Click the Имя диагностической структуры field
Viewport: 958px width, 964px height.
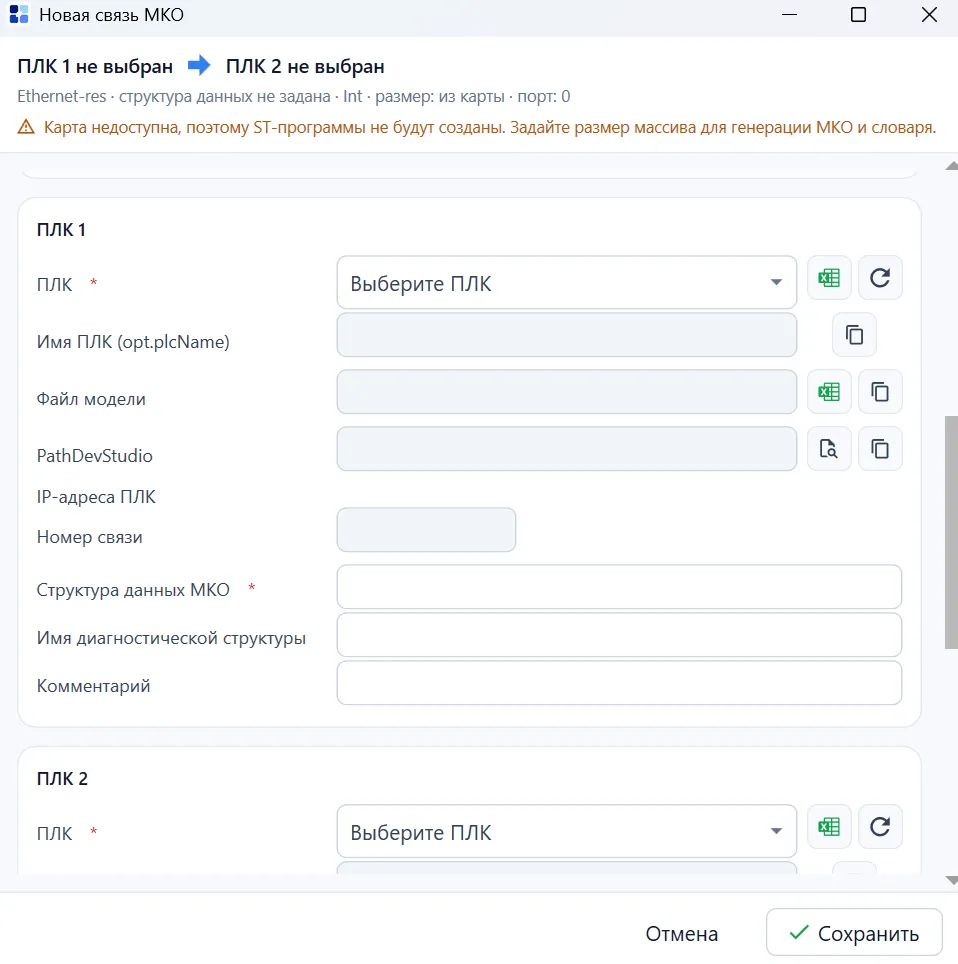coord(619,635)
